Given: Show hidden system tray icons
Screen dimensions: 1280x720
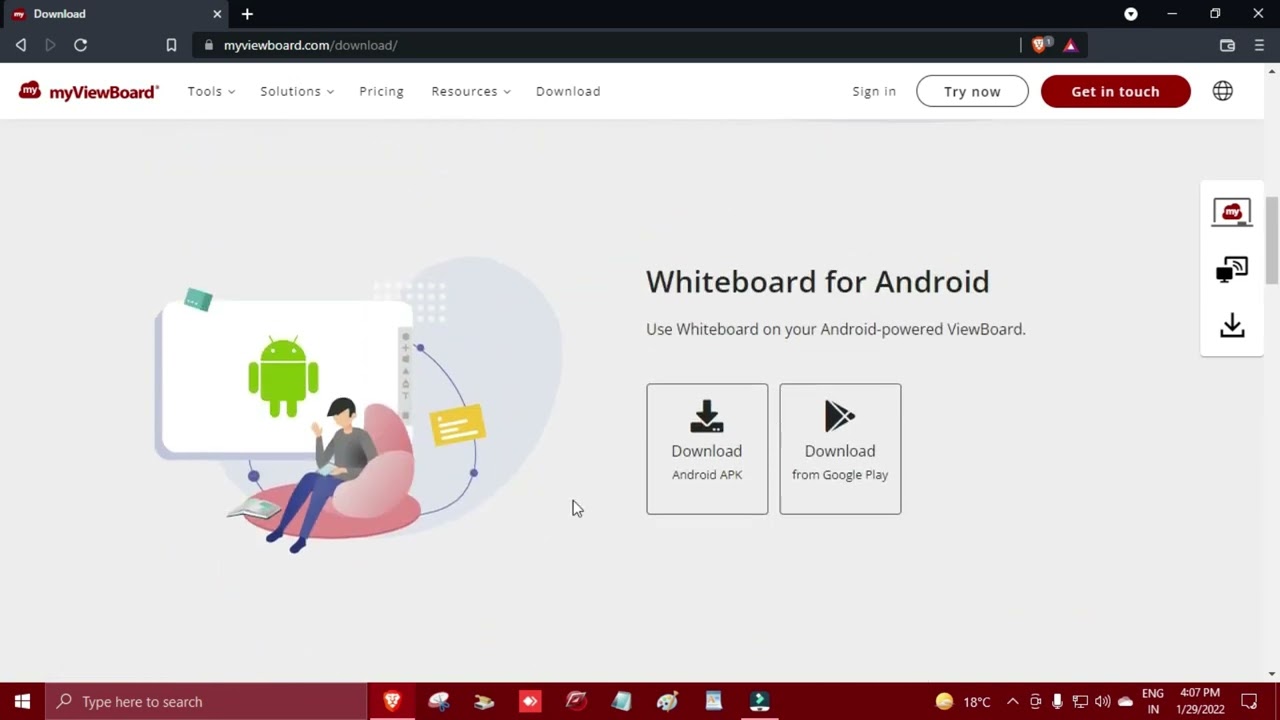Looking at the screenshot, I should pos(1012,701).
